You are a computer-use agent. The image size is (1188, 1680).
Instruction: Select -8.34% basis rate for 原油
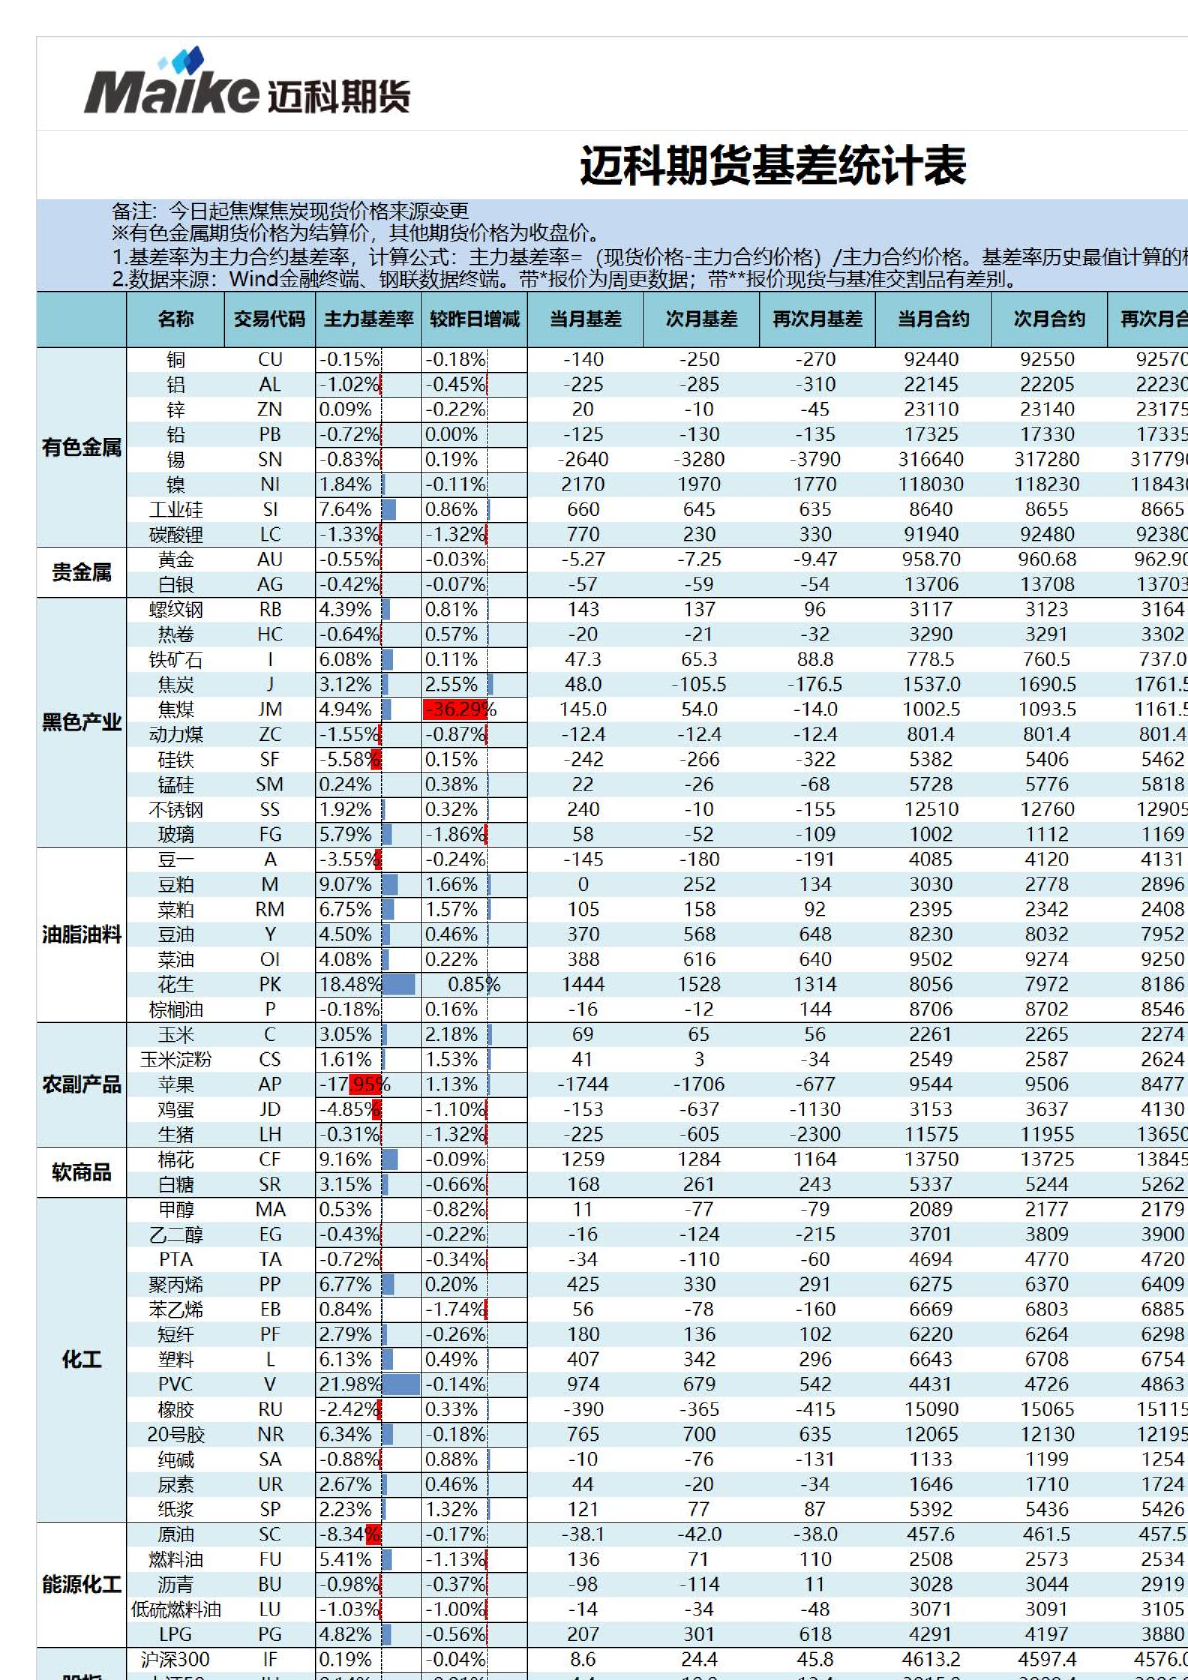click(x=369, y=1535)
